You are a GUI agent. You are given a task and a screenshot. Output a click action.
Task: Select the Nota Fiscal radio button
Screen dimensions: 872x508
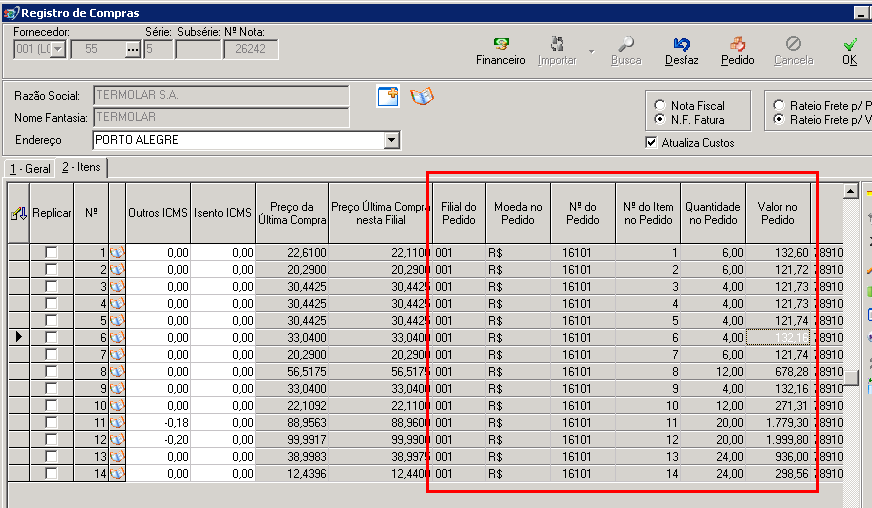[660, 105]
